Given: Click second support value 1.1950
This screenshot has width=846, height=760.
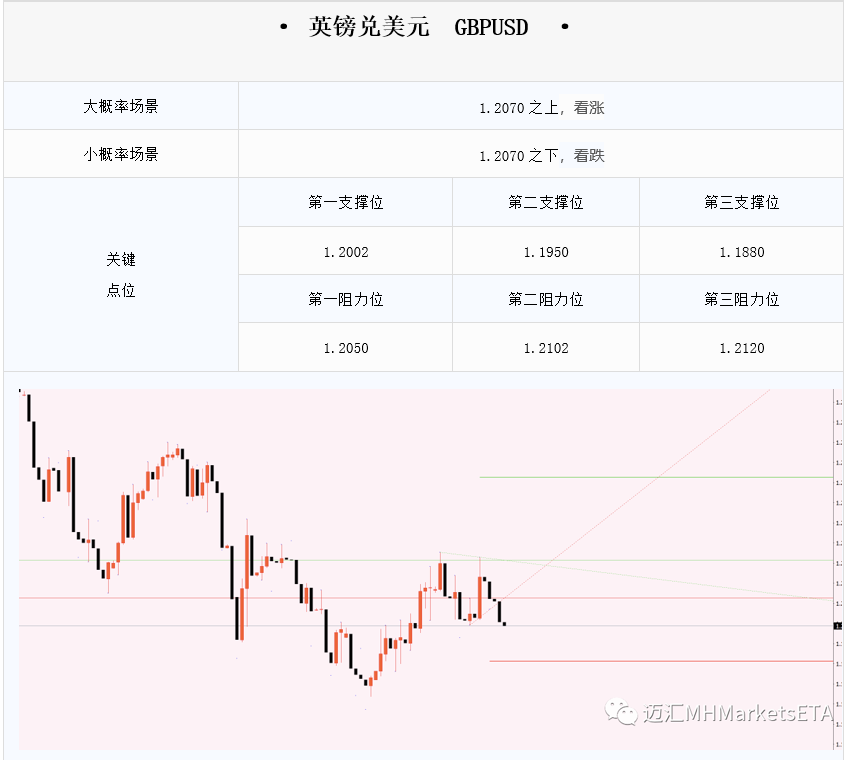Looking at the screenshot, I should click(x=546, y=251).
